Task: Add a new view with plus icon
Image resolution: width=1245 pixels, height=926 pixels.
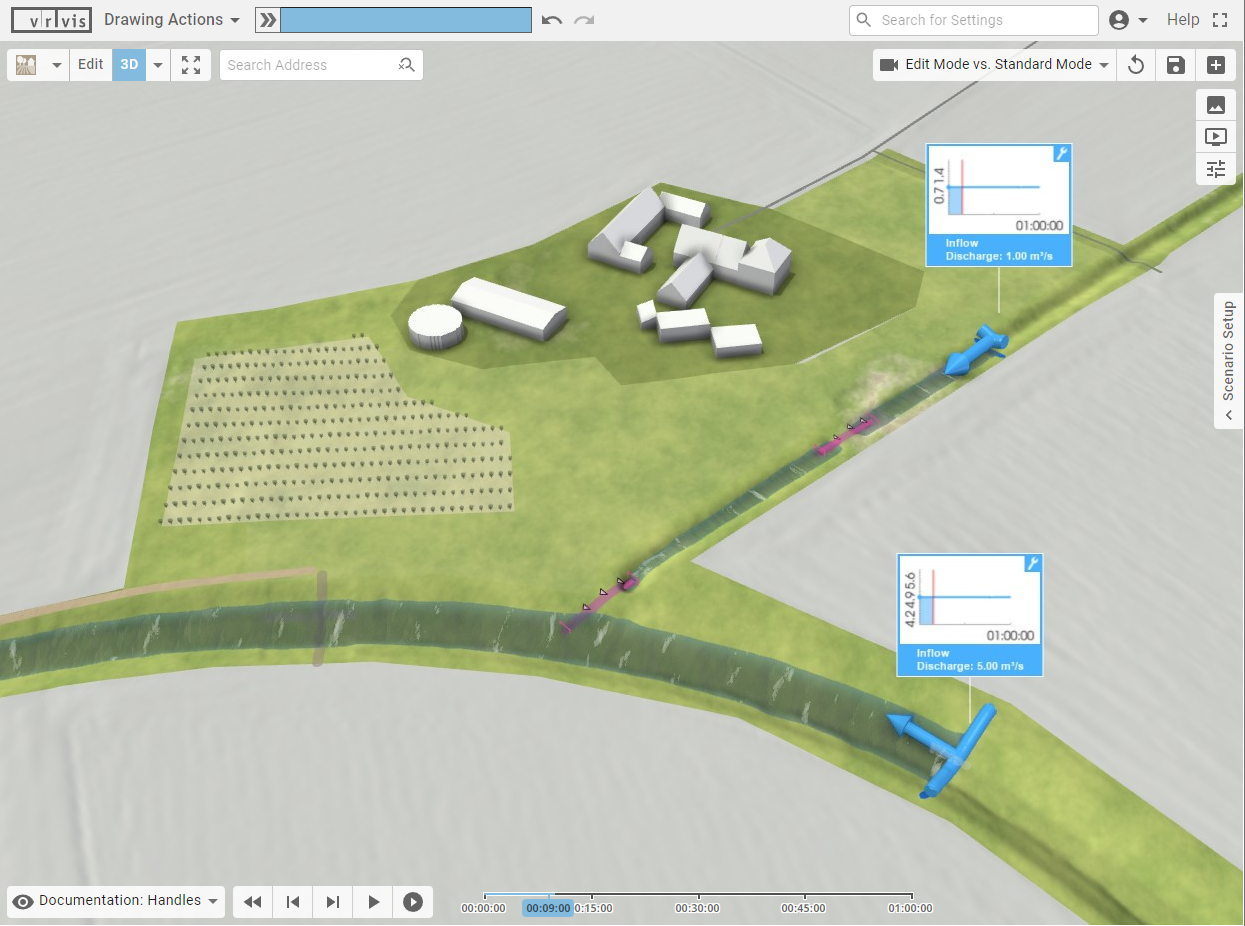Action: (1216, 65)
